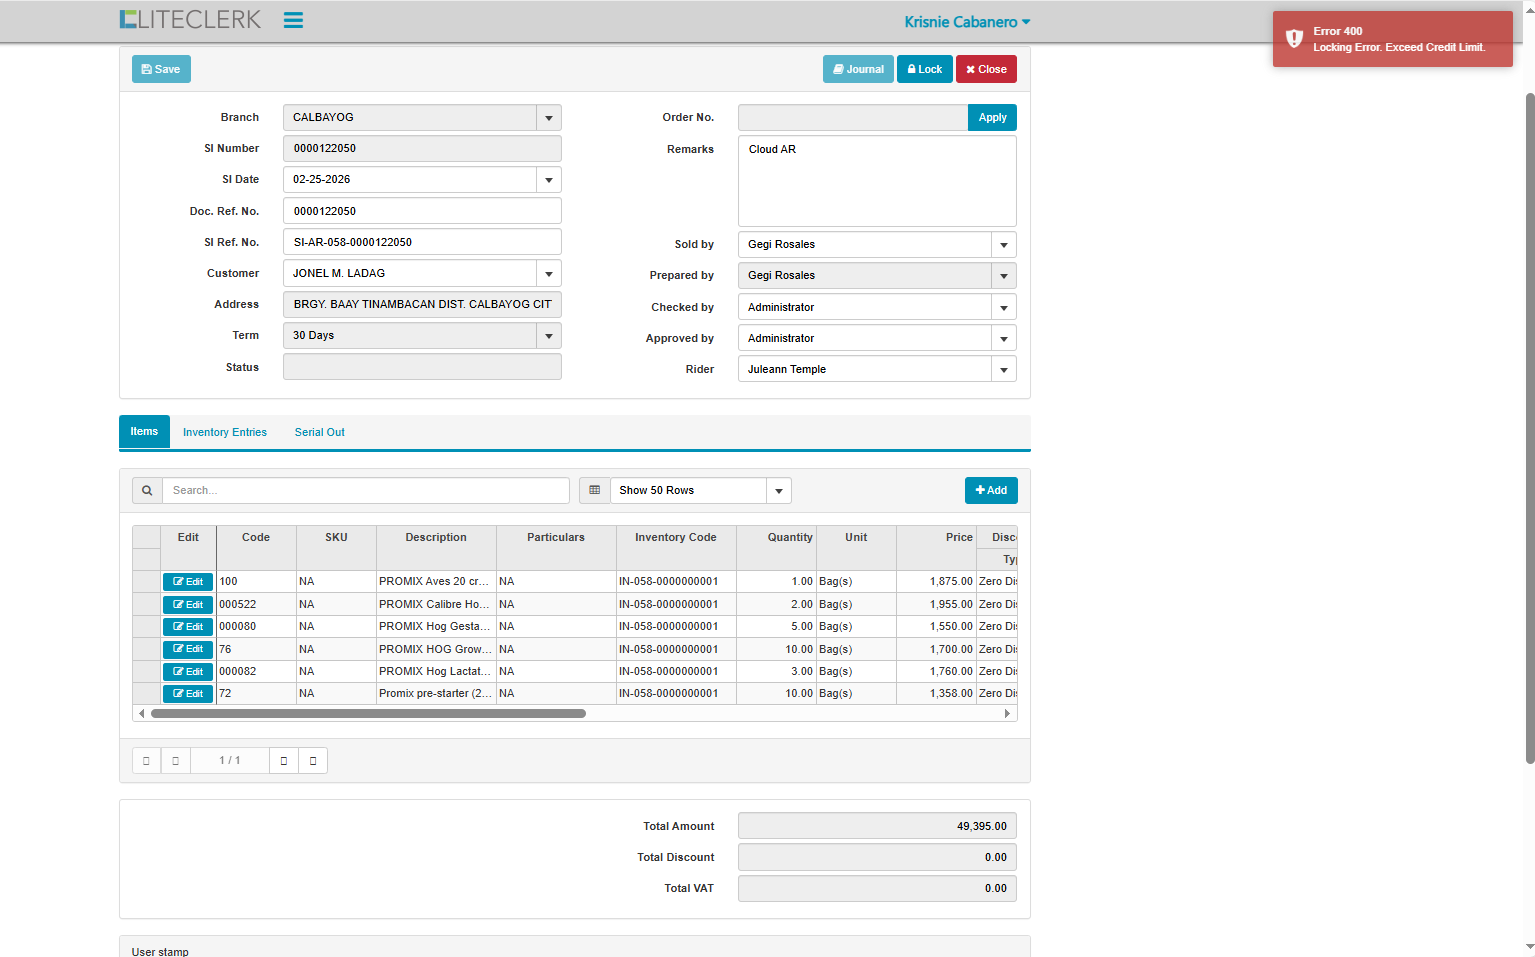Open the Krisnie Cabanero user menu
Viewport: 1535px width, 957px height.
click(966, 22)
